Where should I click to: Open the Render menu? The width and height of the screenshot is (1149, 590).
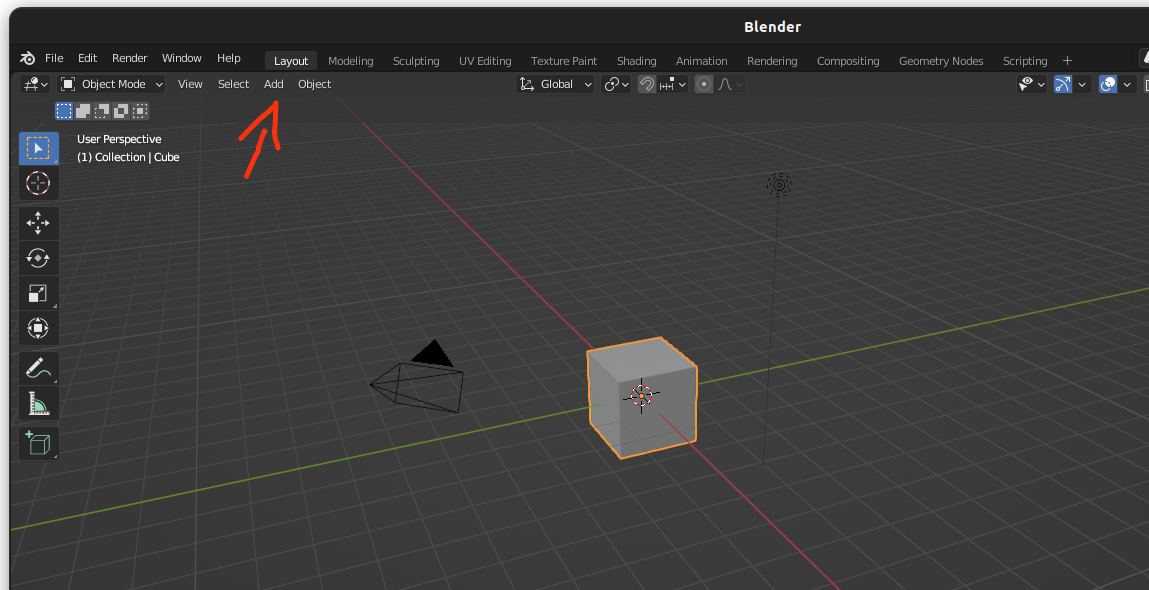click(130, 58)
